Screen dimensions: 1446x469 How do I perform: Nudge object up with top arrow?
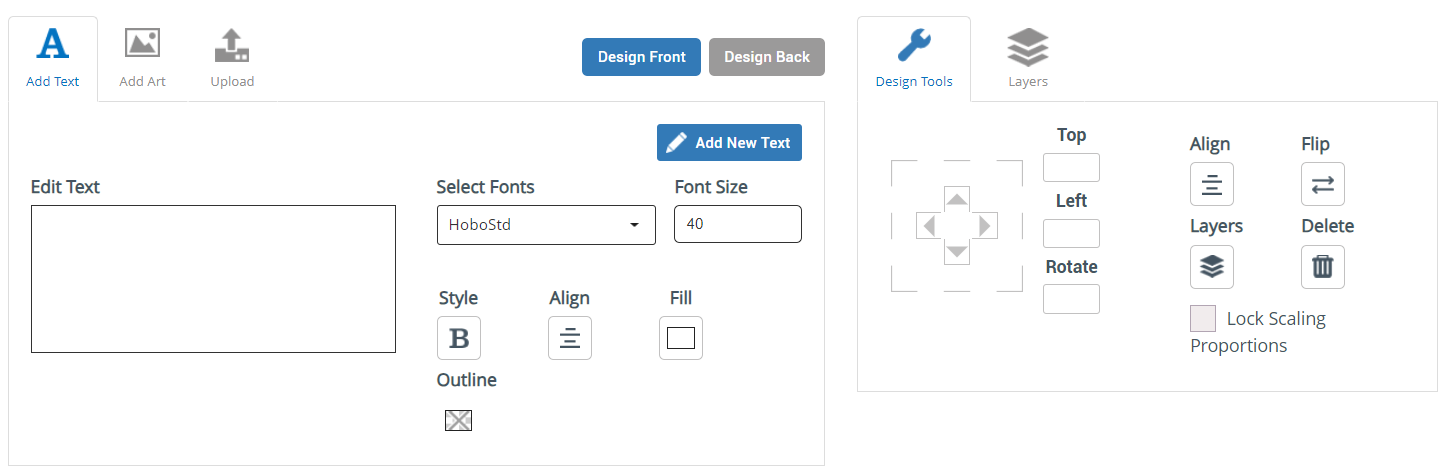coord(957,199)
